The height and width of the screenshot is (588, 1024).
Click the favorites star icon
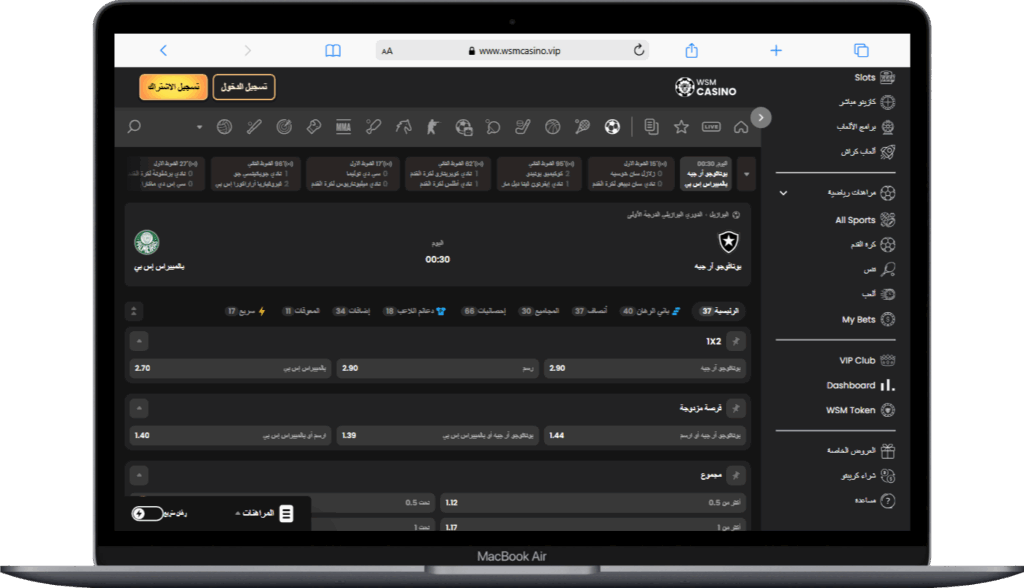(x=681, y=127)
